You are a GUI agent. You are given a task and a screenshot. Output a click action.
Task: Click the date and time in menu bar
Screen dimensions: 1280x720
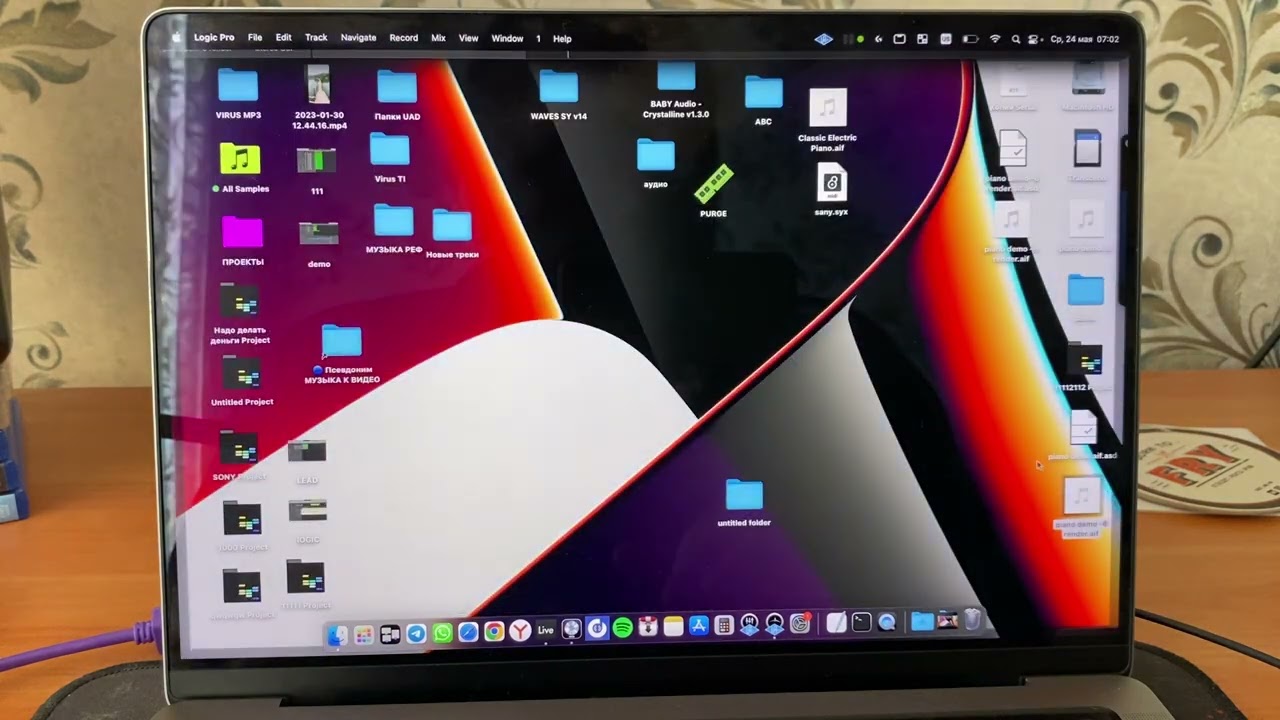click(1085, 39)
